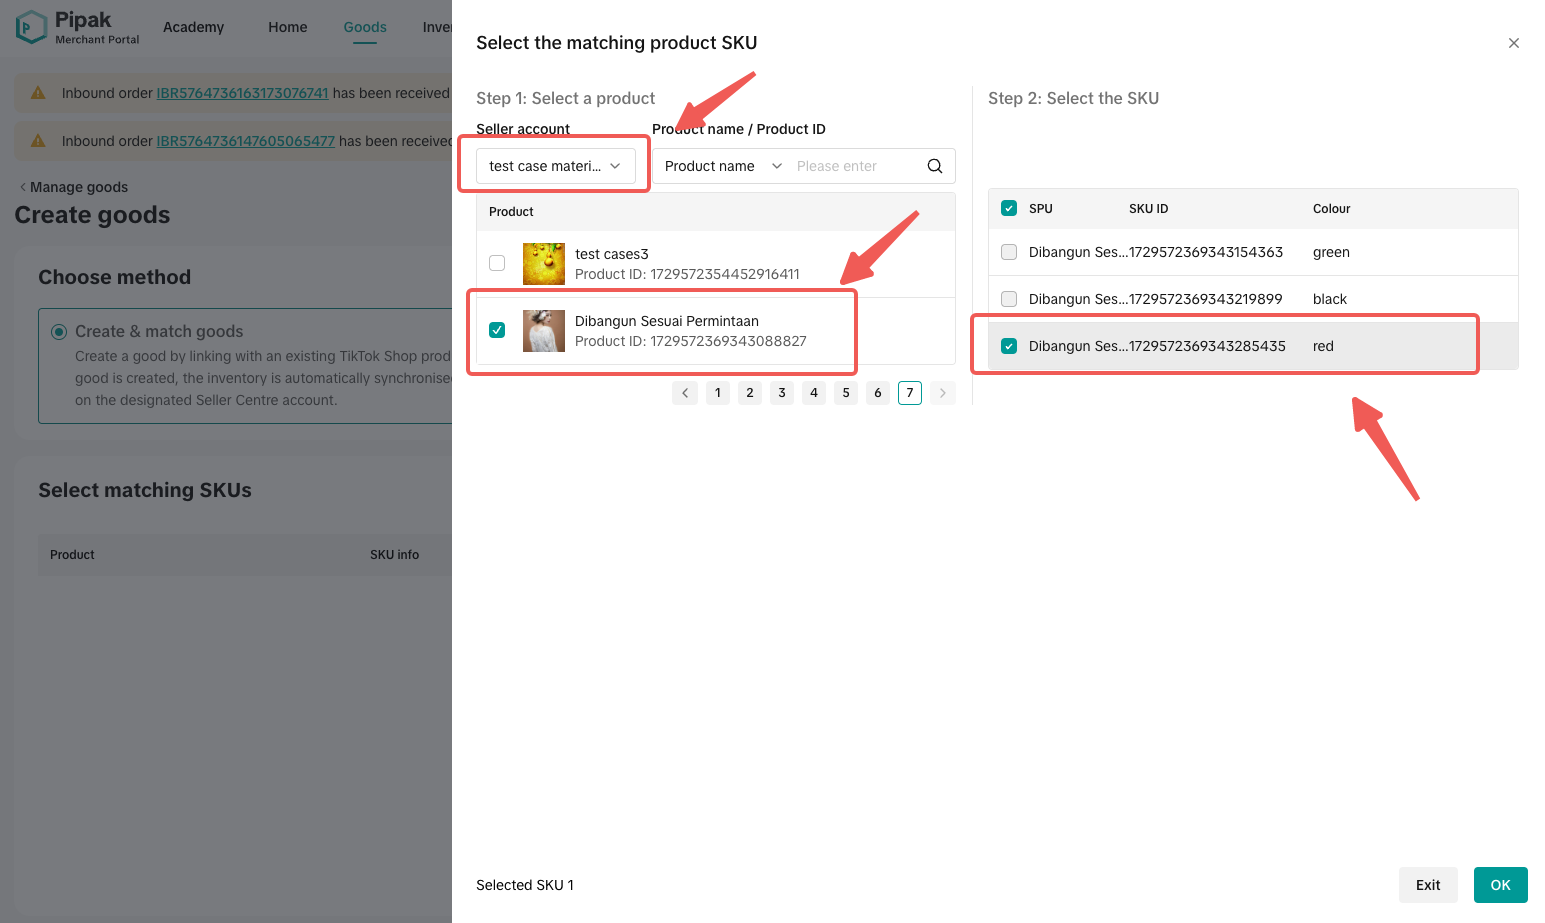
Task: Expand the Product name filter dropdown
Action: coord(722,166)
